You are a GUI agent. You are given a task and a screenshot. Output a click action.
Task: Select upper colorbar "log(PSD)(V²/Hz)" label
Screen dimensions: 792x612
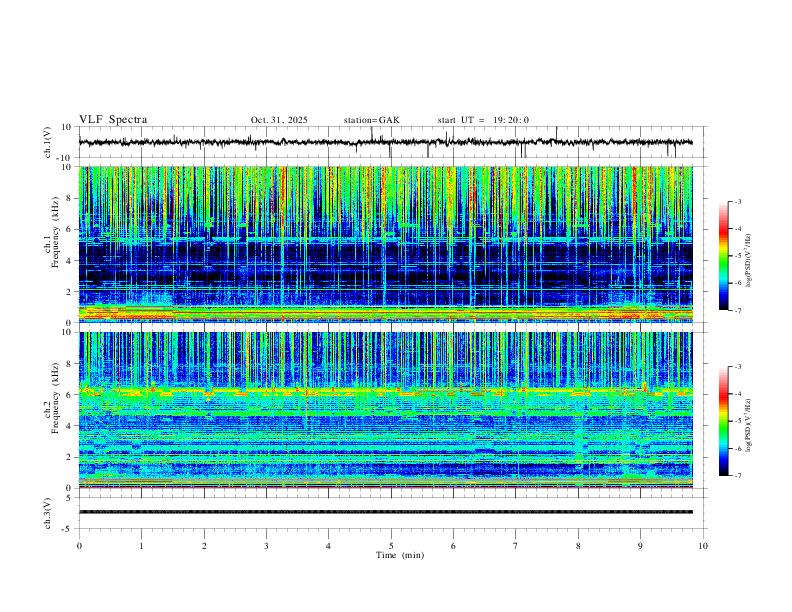[748, 260]
